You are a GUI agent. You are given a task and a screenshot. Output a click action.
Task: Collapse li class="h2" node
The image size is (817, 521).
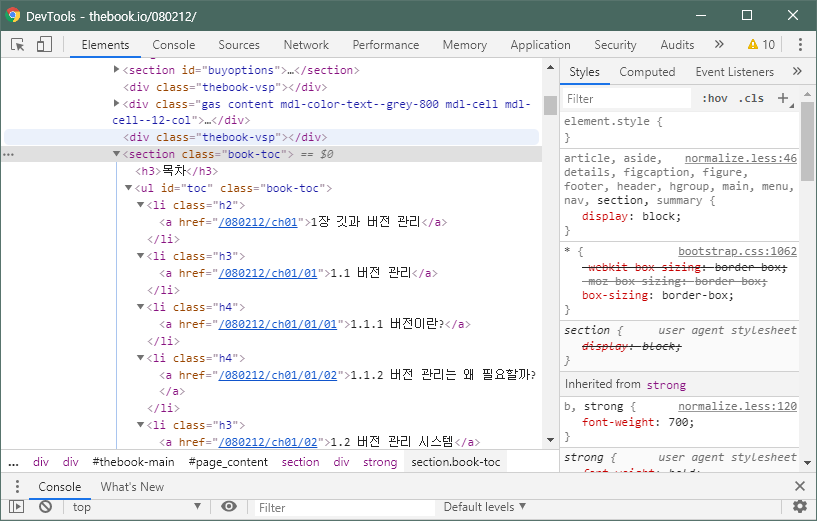tap(141, 205)
